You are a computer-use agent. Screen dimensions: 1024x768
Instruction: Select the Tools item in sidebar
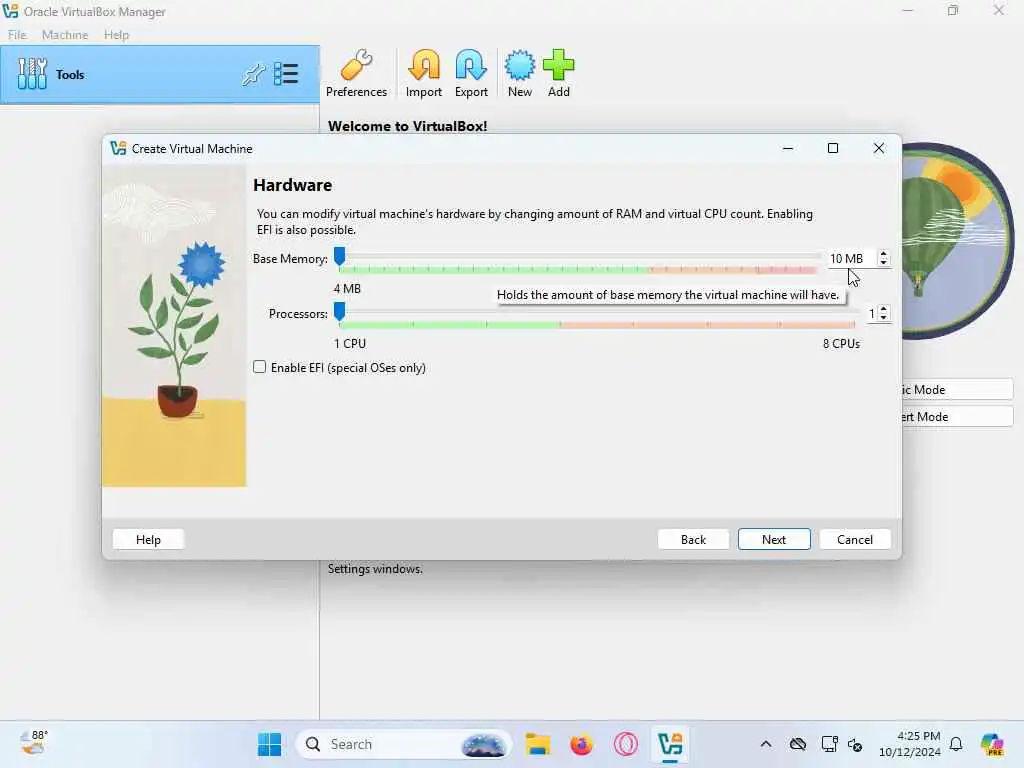pos(160,74)
